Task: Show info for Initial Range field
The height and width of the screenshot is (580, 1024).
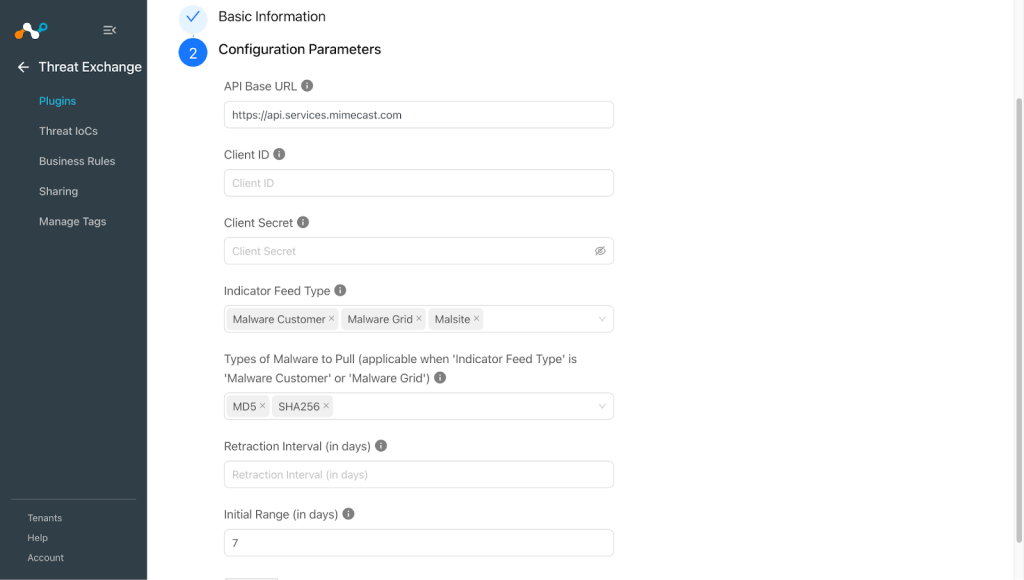Action: pyautogui.click(x=348, y=514)
